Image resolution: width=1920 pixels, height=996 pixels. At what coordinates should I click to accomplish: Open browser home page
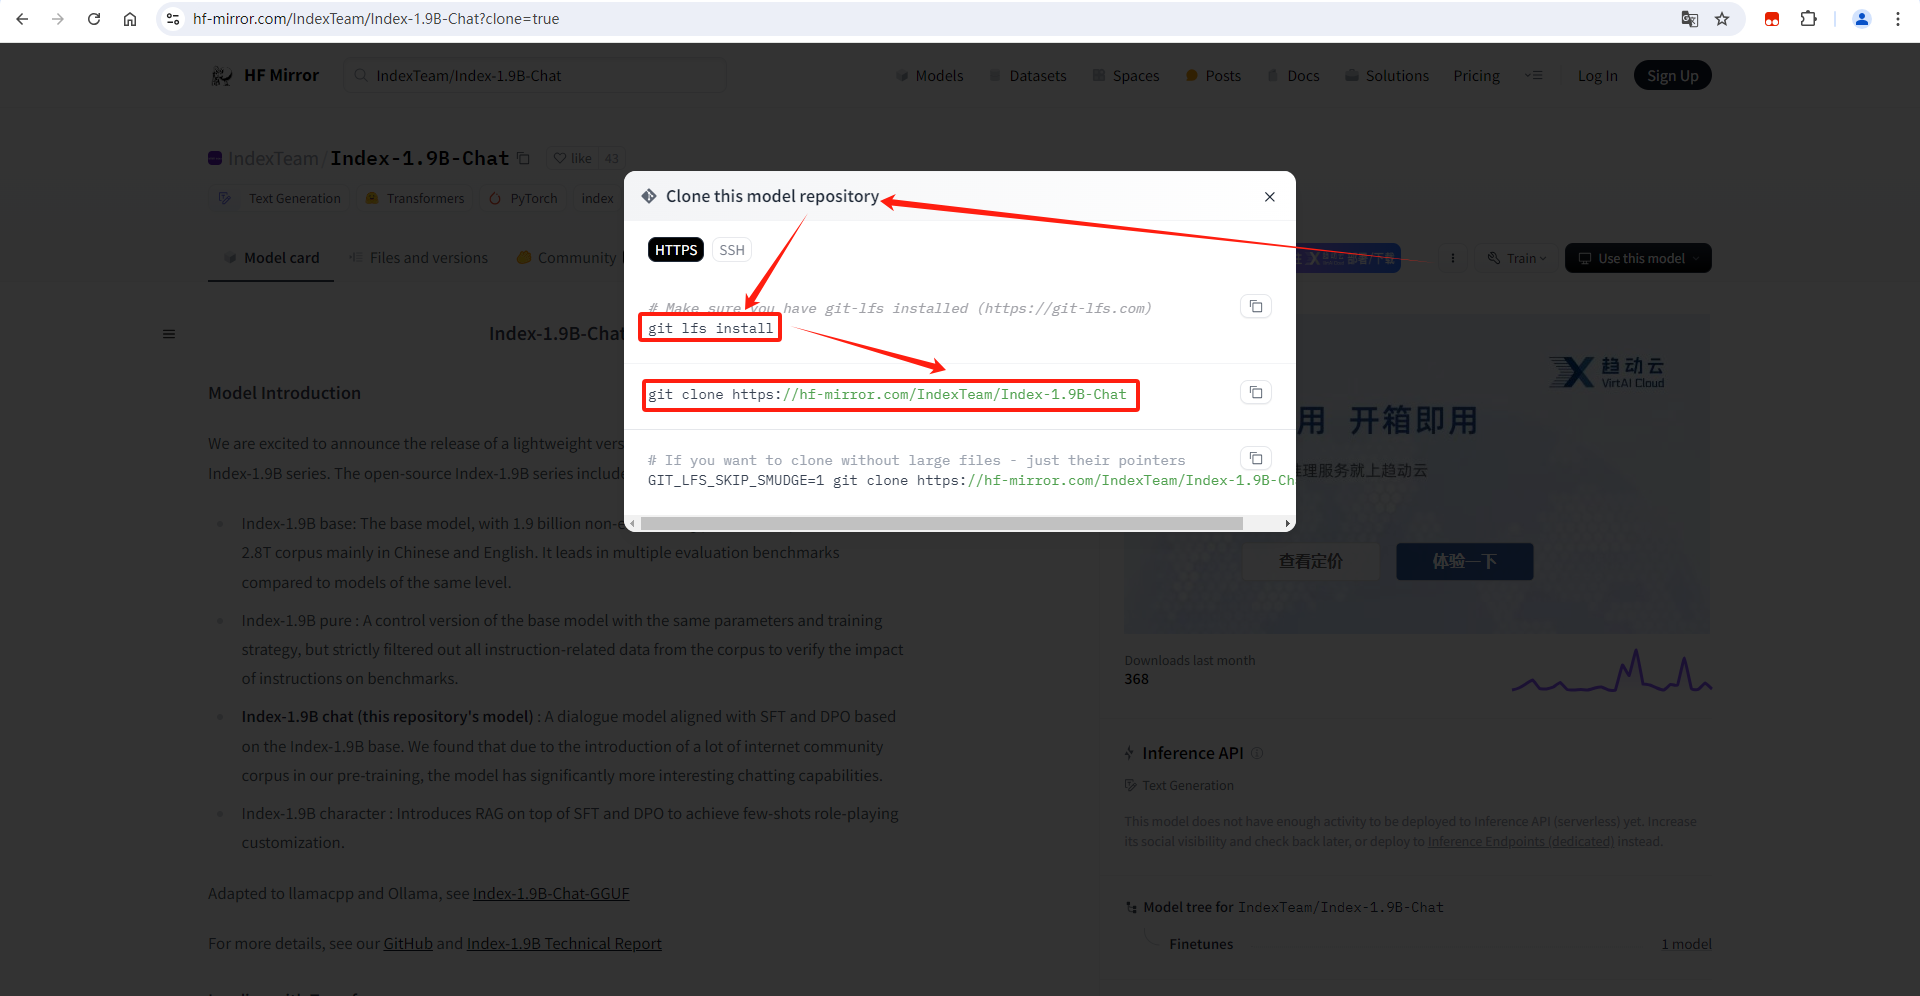[130, 19]
